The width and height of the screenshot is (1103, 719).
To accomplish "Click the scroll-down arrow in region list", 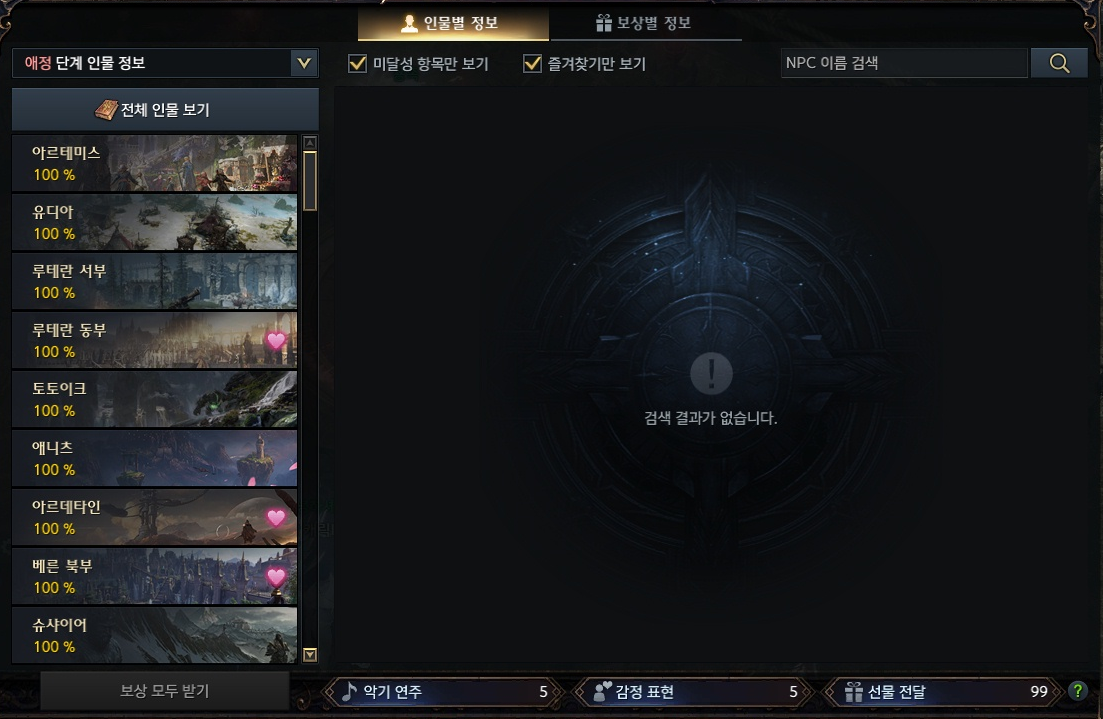I will click(x=310, y=654).
